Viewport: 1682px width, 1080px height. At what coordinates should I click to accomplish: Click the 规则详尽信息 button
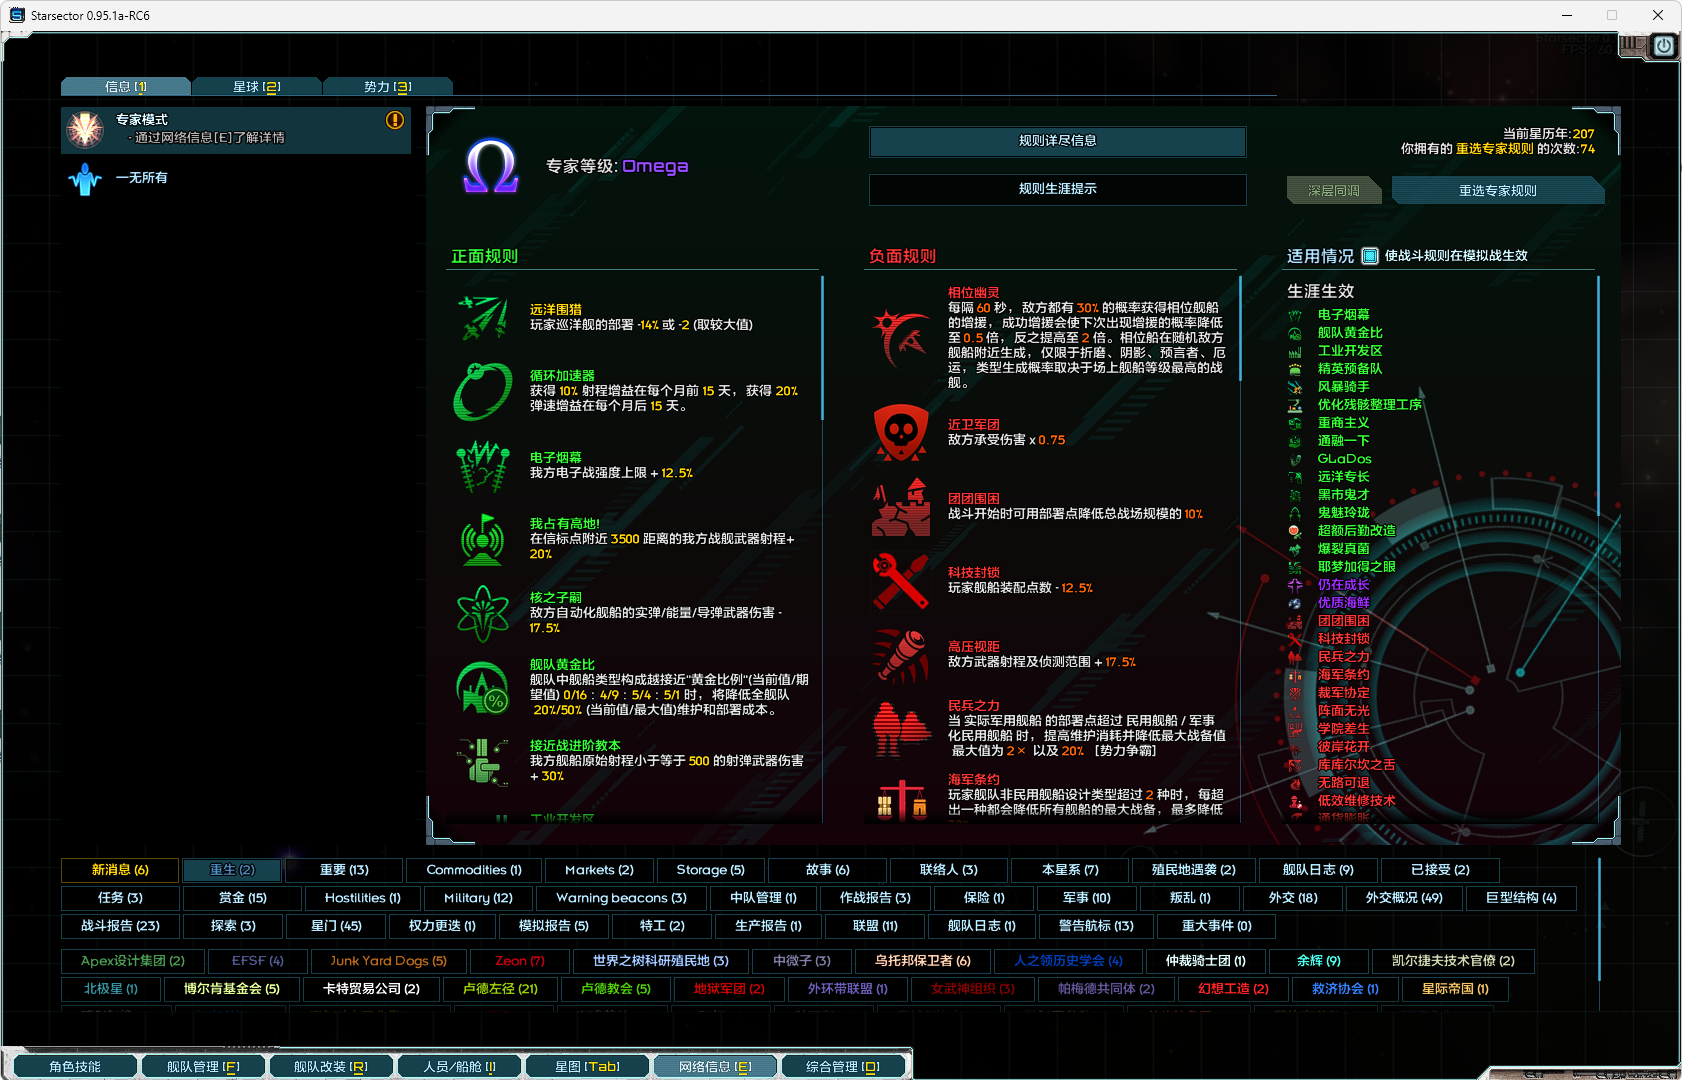click(x=1057, y=141)
